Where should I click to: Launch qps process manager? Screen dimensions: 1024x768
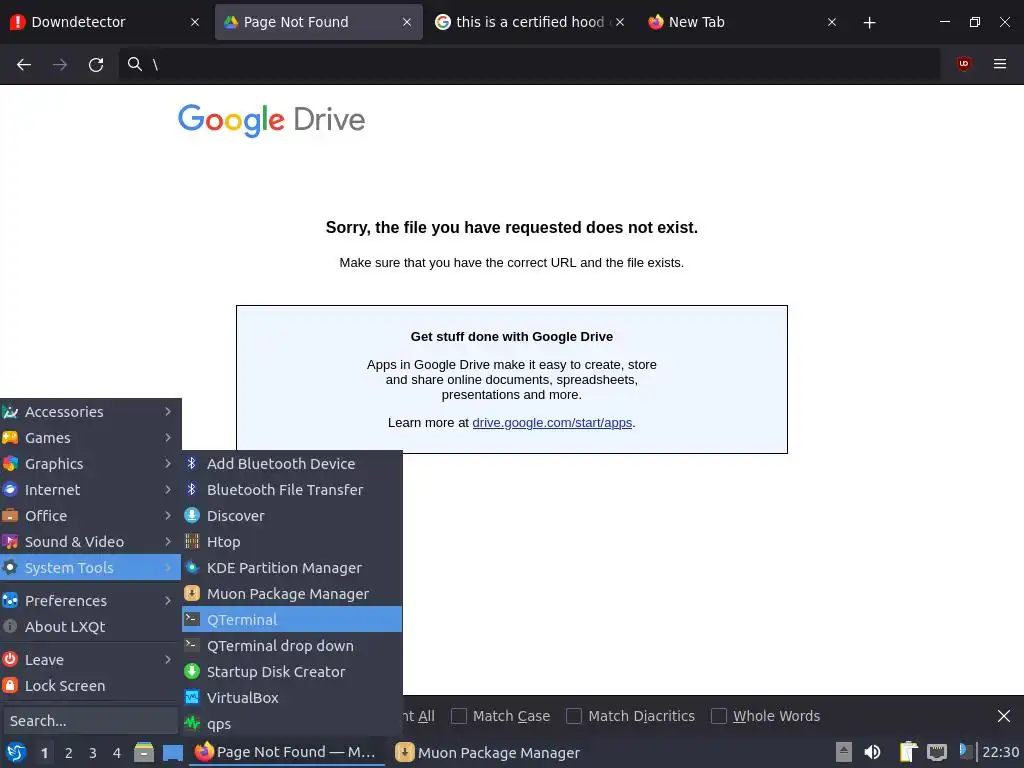pyautogui.click(x=292, y=724)
